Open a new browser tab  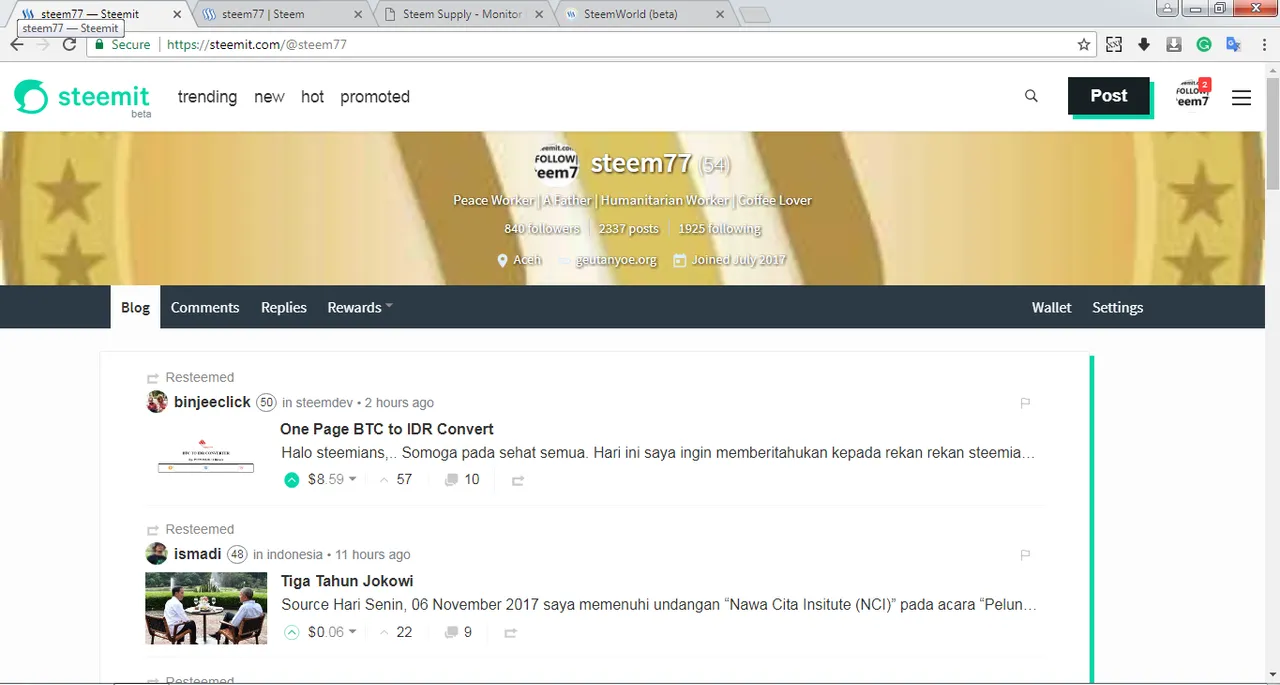(x=754, y=15)
